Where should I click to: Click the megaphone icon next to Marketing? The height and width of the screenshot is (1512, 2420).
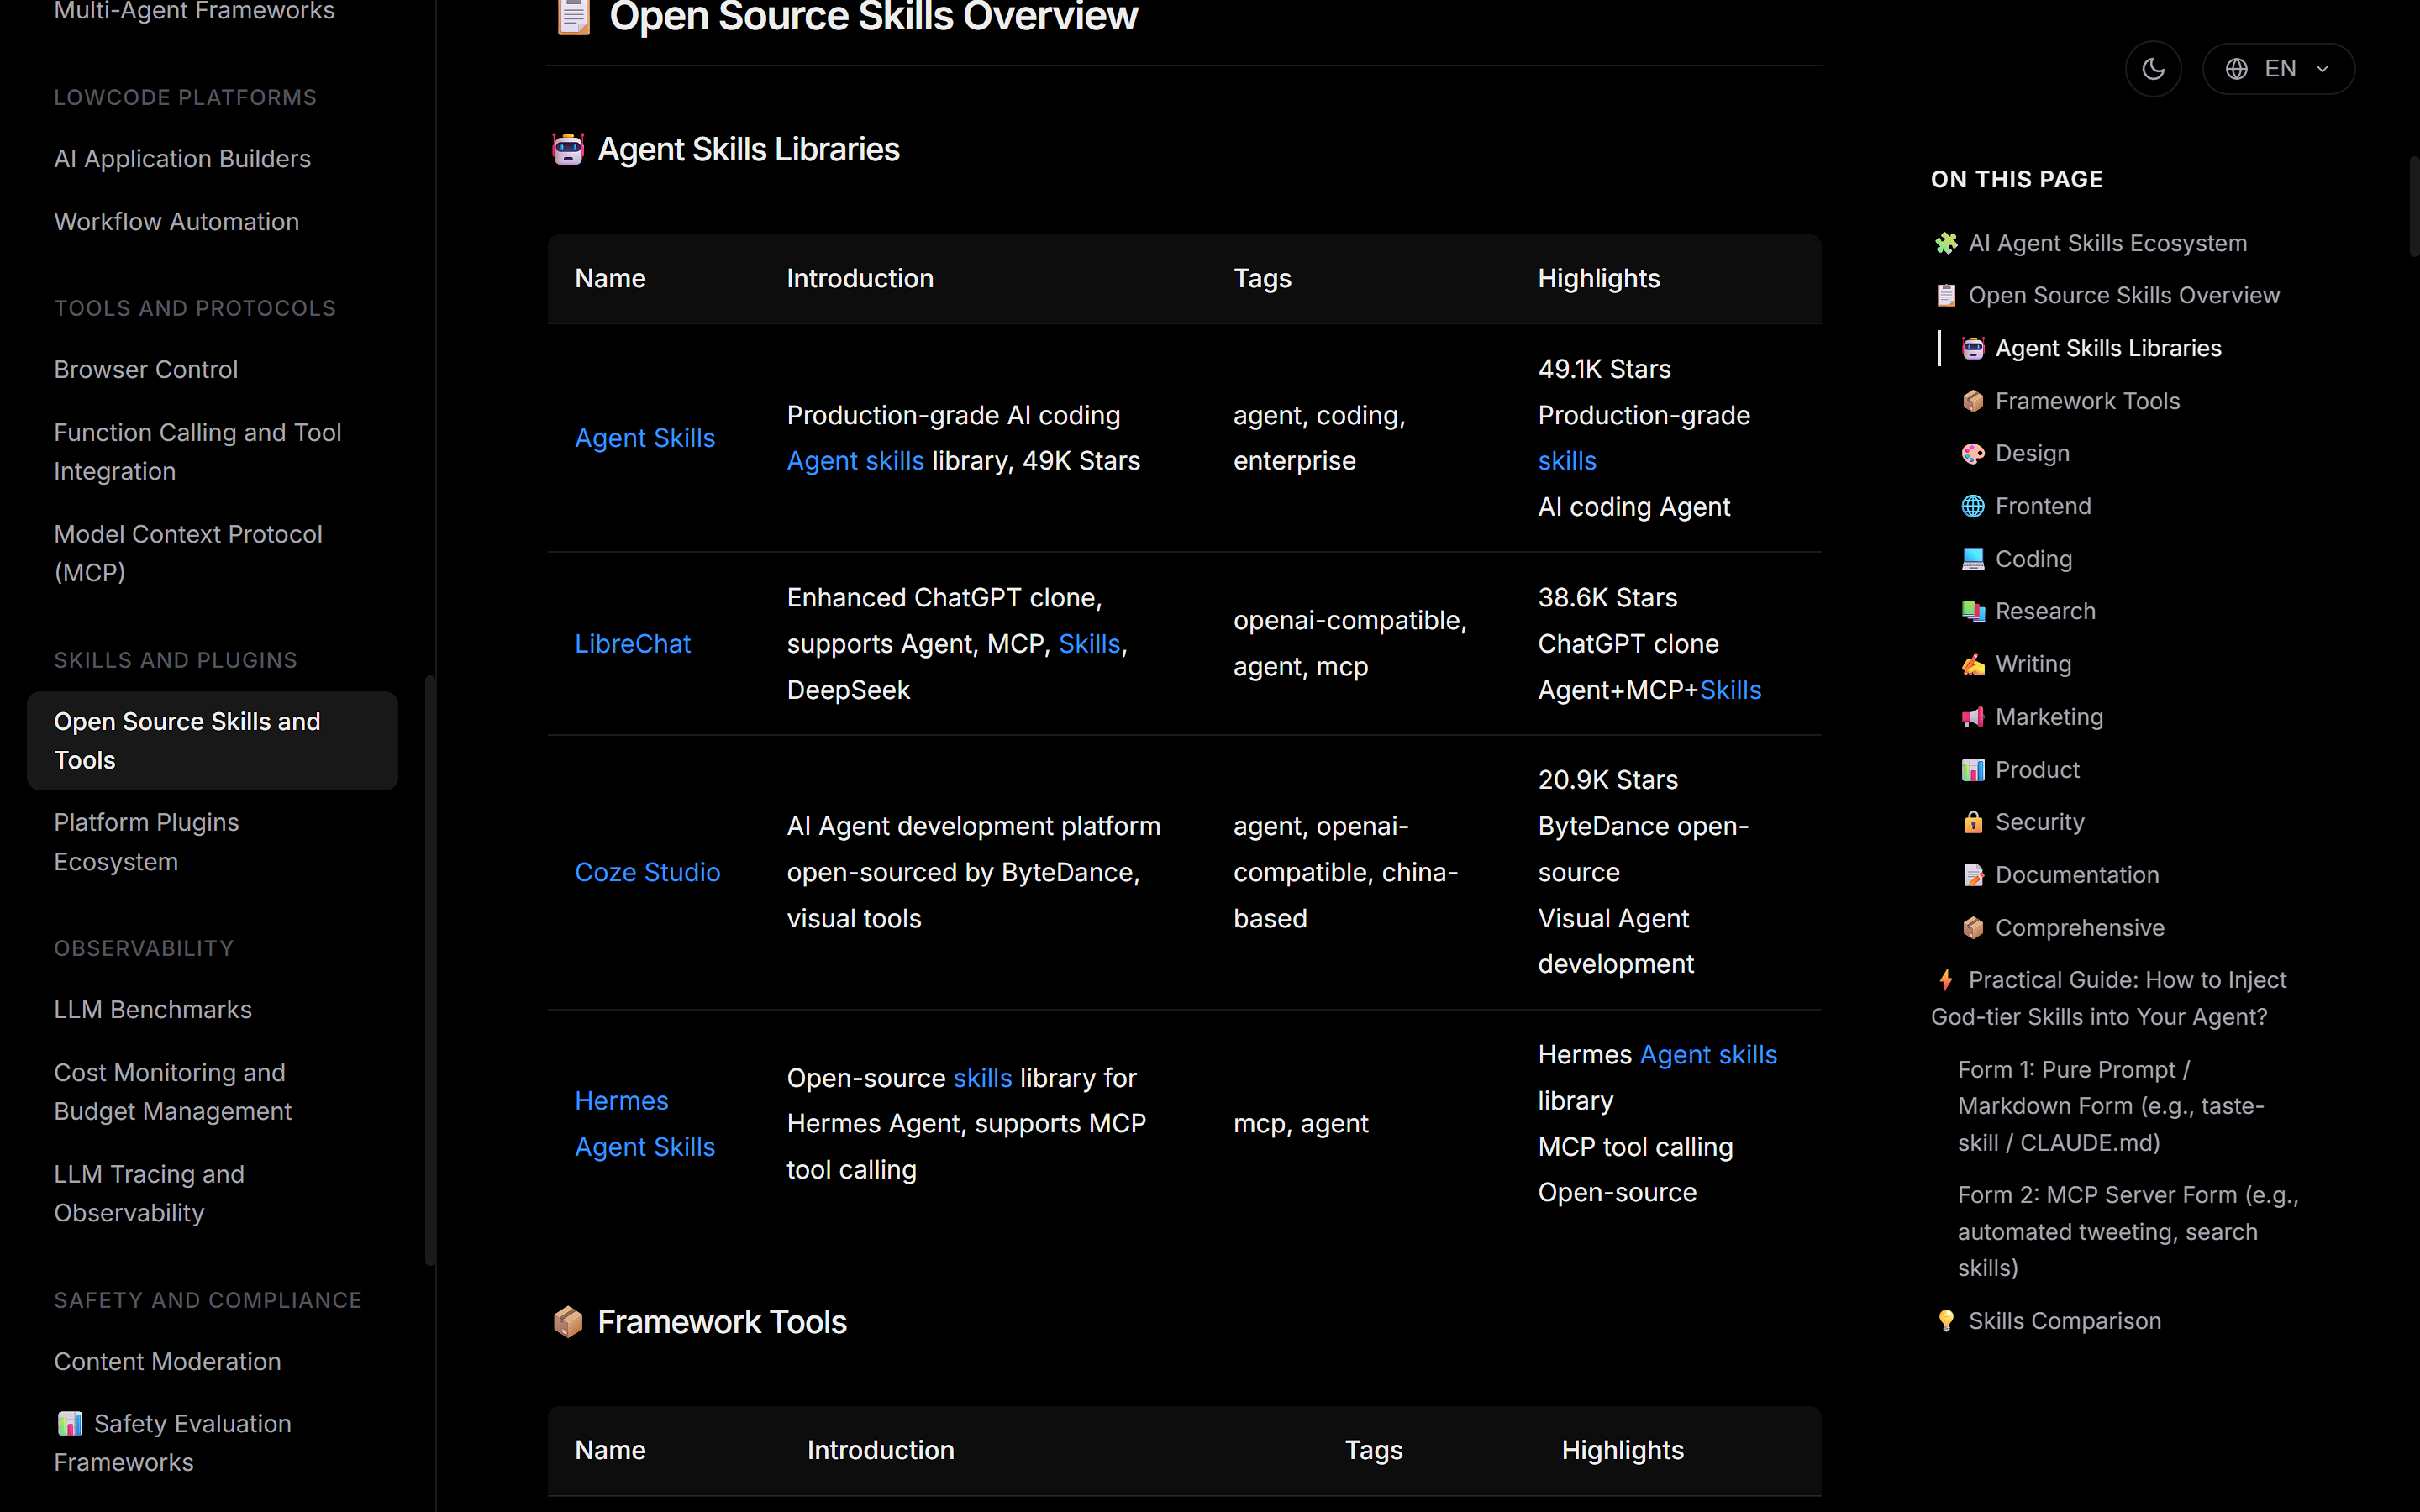tap(1973, 717)
